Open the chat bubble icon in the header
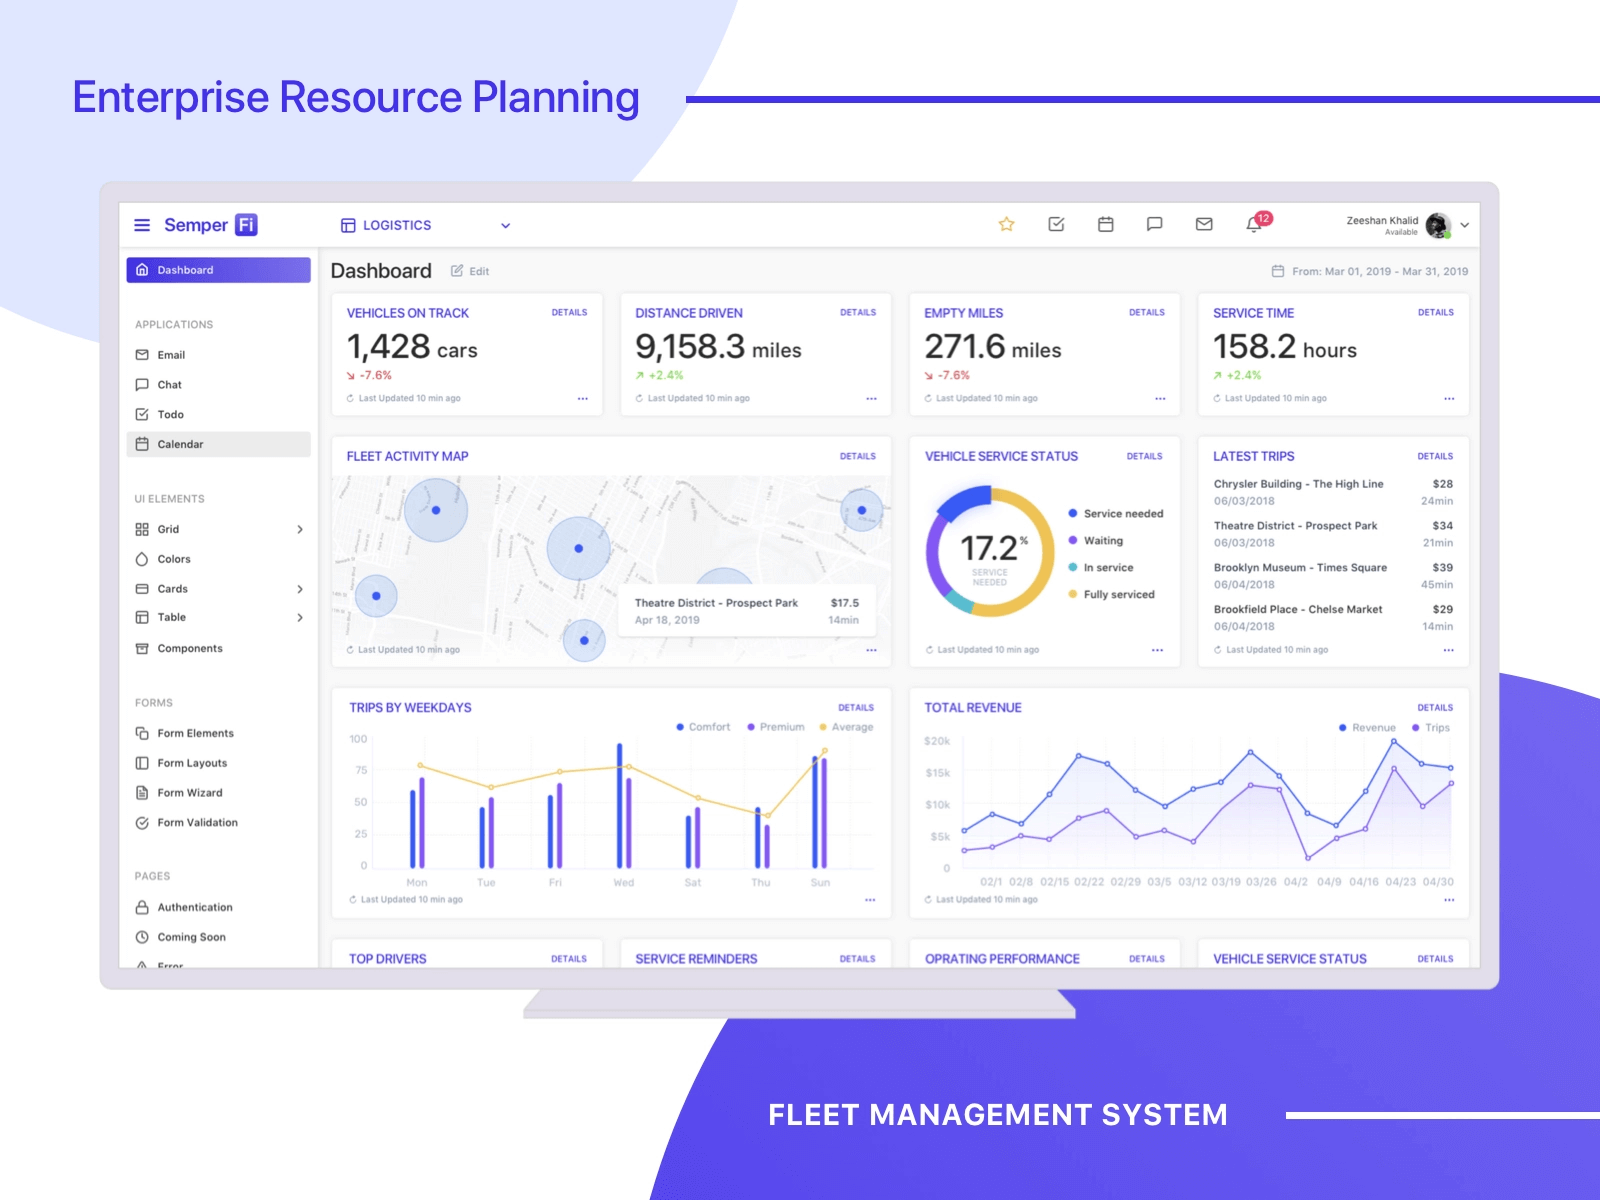The image size is (1600, 1200). coord(1154,224)
